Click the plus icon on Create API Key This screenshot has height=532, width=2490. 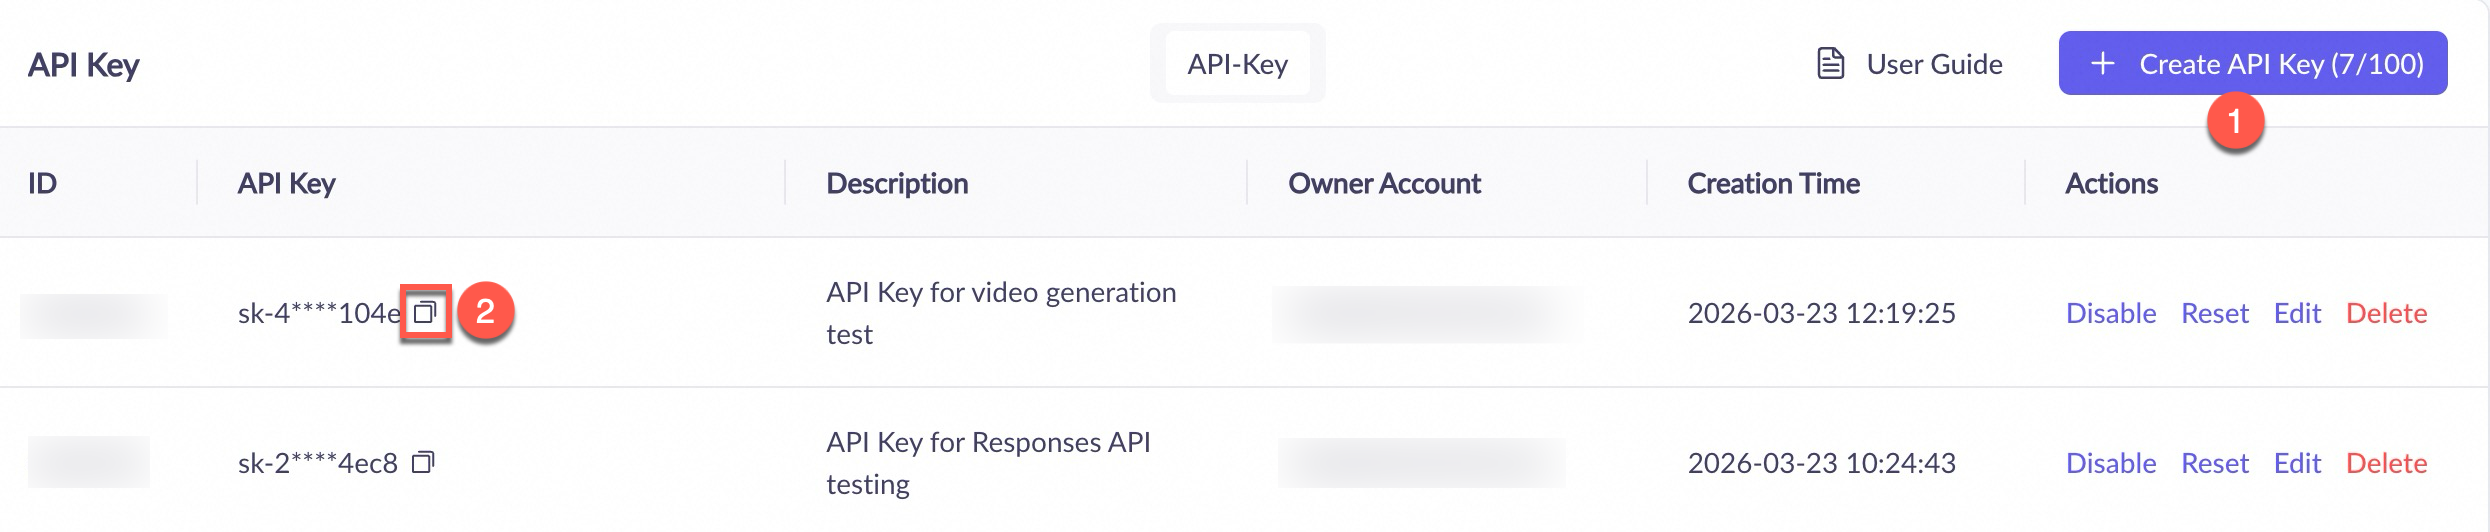pyautogui.click(x=2103, y=64)
